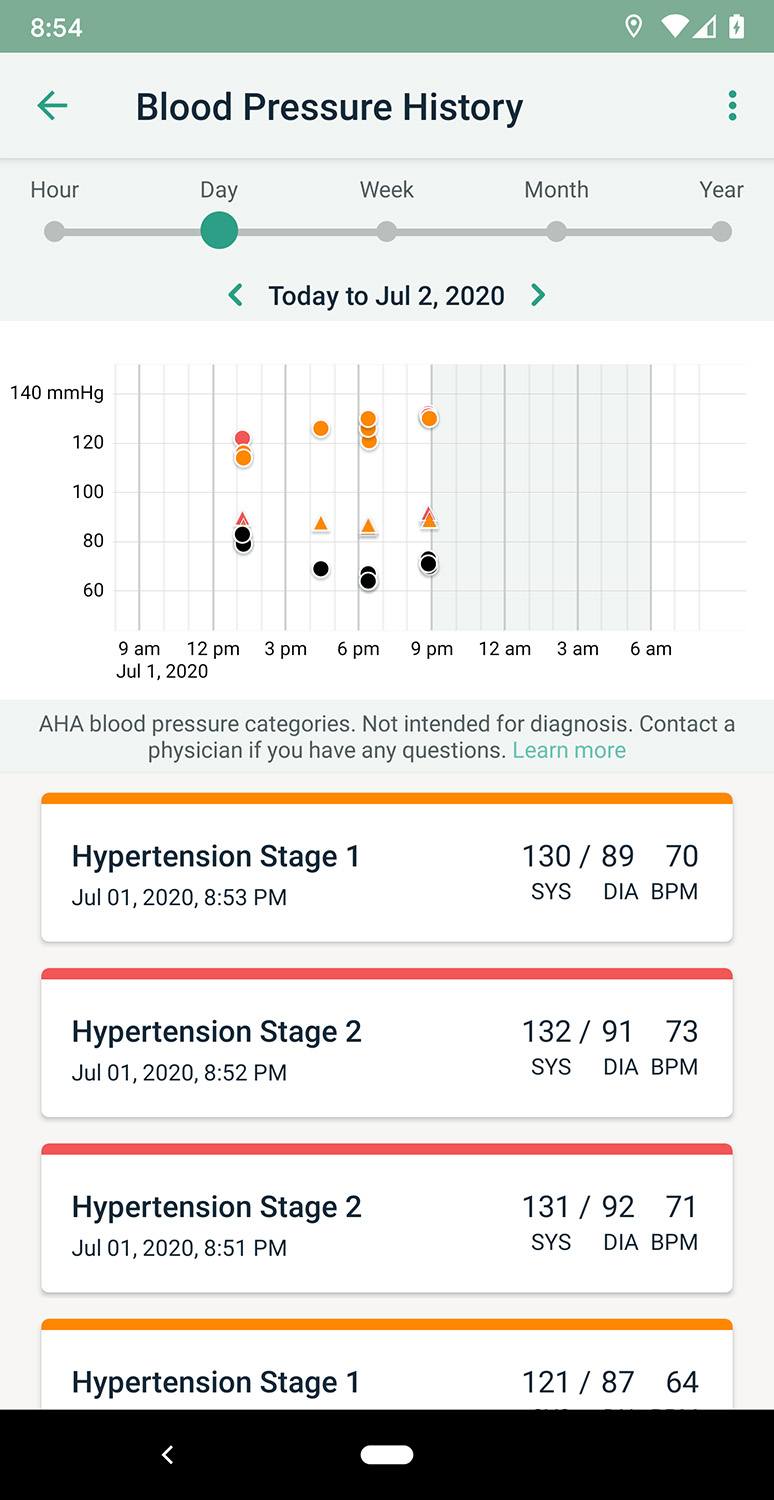
Task: Select the Hour time scale point
Action: (55, 232)
